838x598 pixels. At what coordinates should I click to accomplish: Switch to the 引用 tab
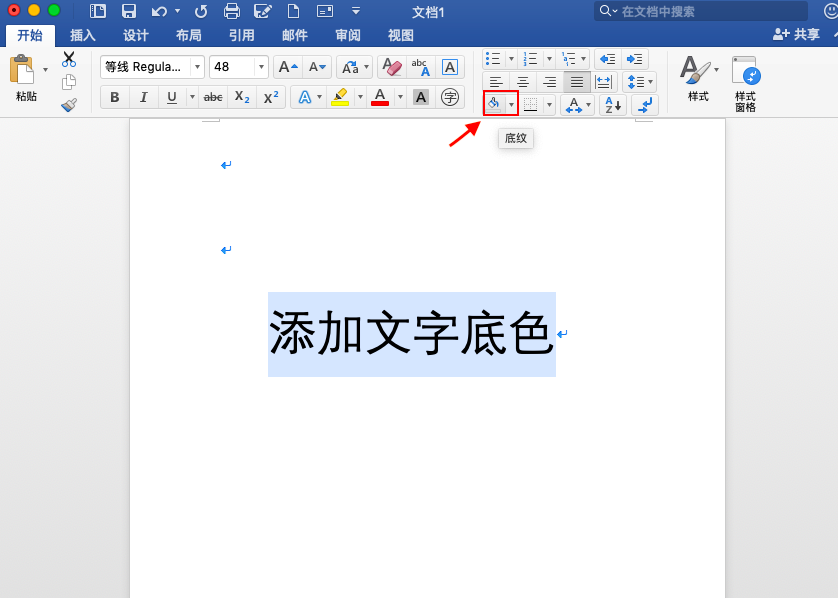pos(242,35)
